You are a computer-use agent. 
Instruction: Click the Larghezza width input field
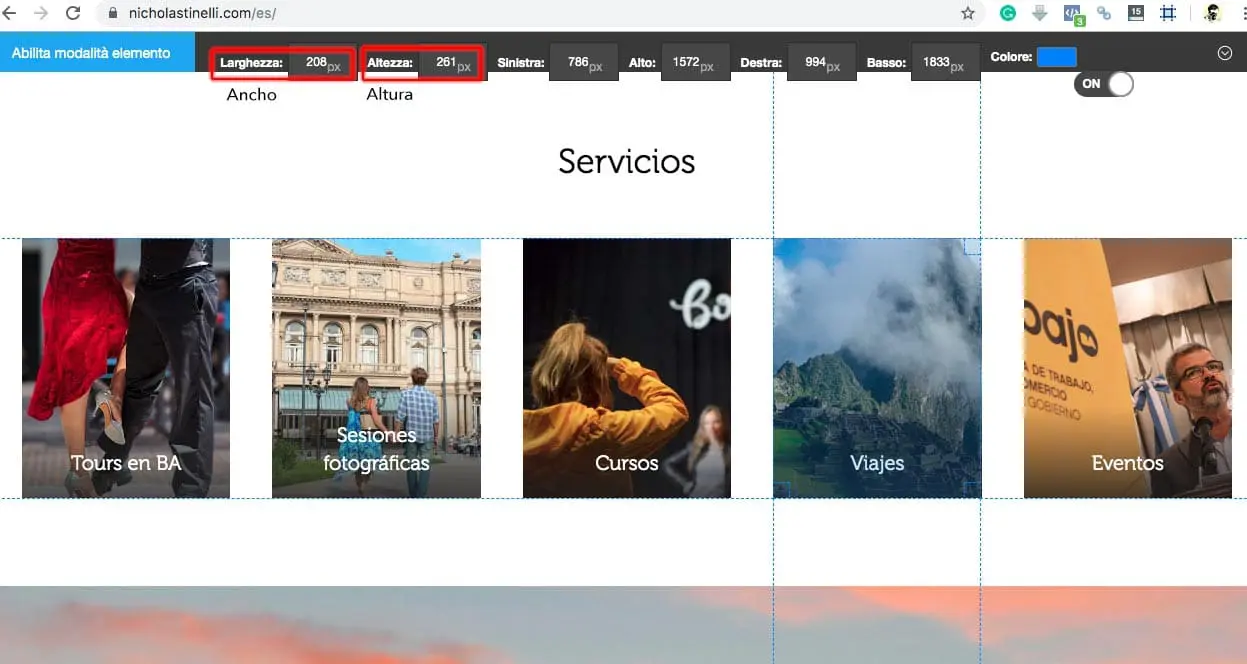[x=321, y=63]
